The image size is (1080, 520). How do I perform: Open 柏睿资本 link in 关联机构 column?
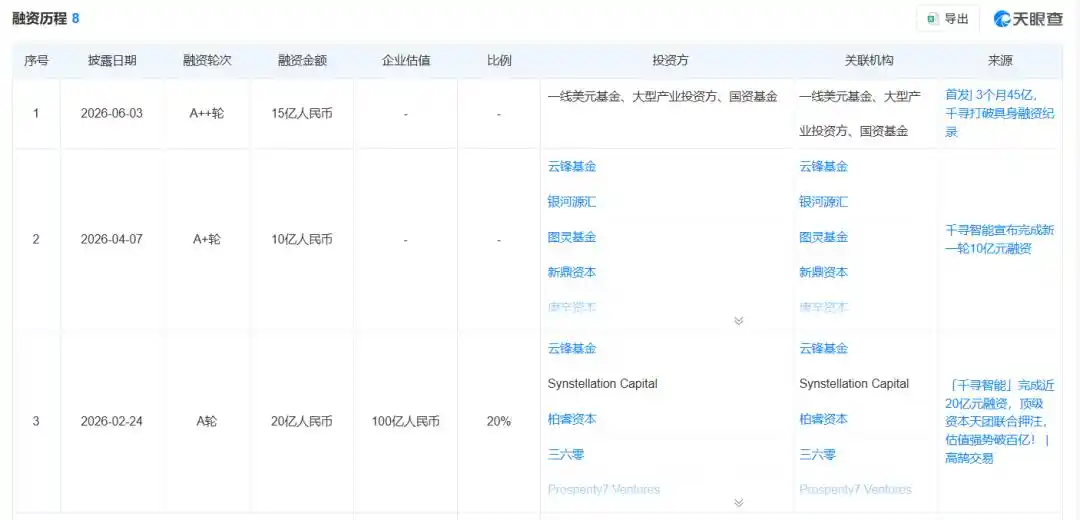[823, 419]
